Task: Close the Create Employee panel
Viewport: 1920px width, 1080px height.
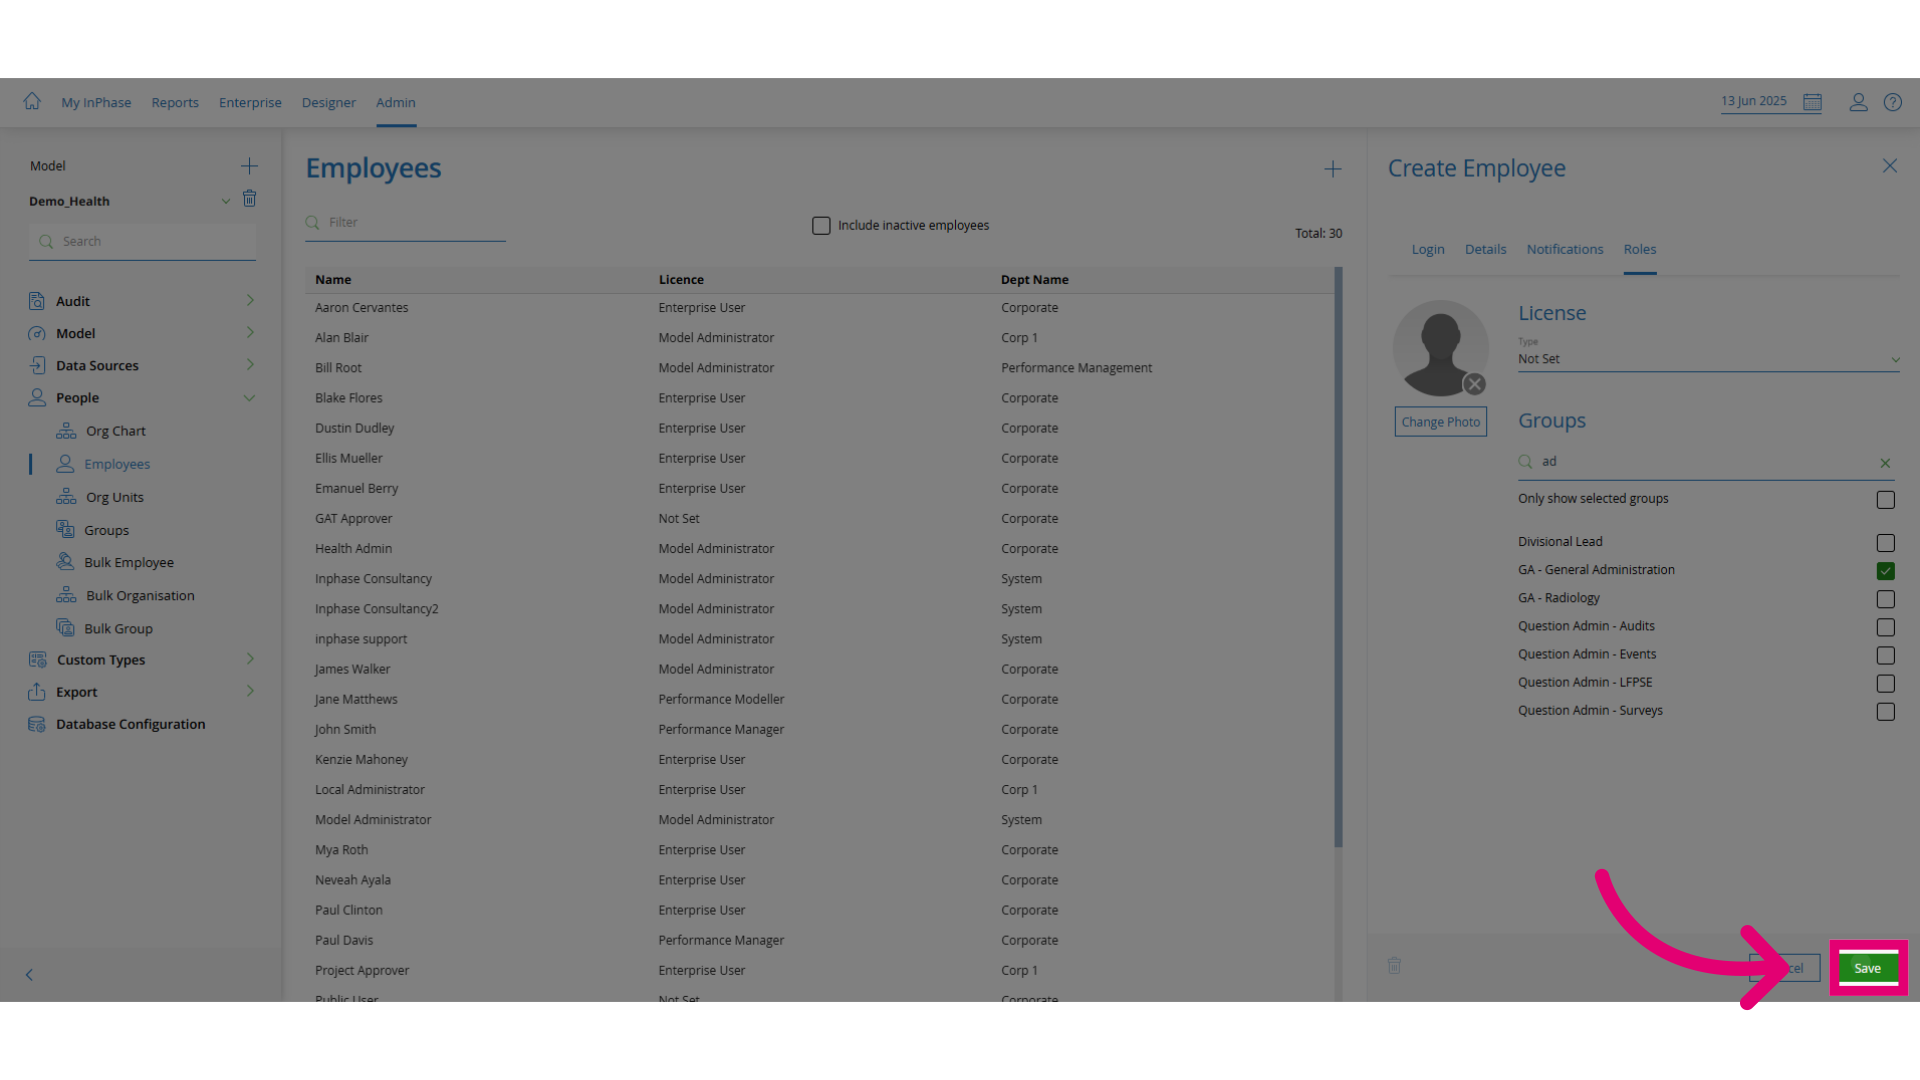Action: point(1889,166)
